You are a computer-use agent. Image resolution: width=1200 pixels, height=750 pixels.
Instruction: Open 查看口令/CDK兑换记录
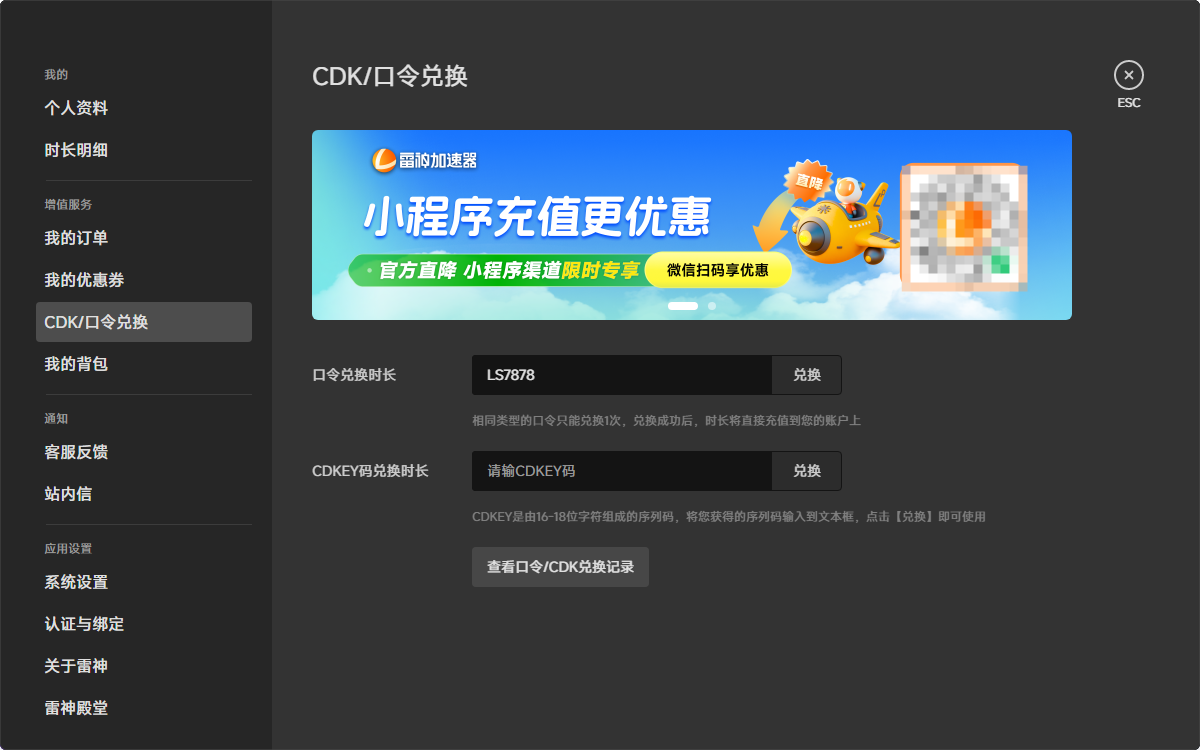pos(560,567)
